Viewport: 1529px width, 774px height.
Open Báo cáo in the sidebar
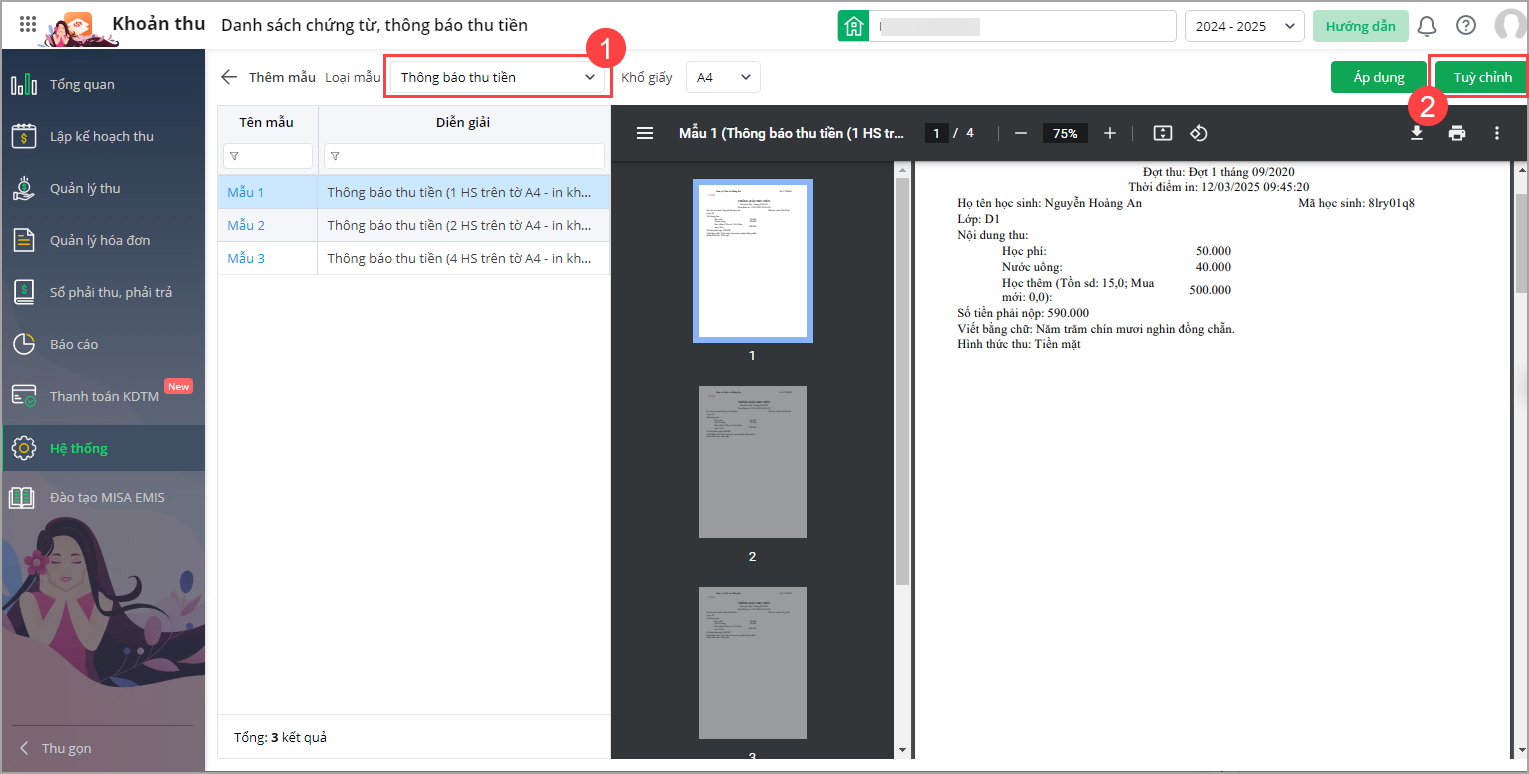[102, 344]
